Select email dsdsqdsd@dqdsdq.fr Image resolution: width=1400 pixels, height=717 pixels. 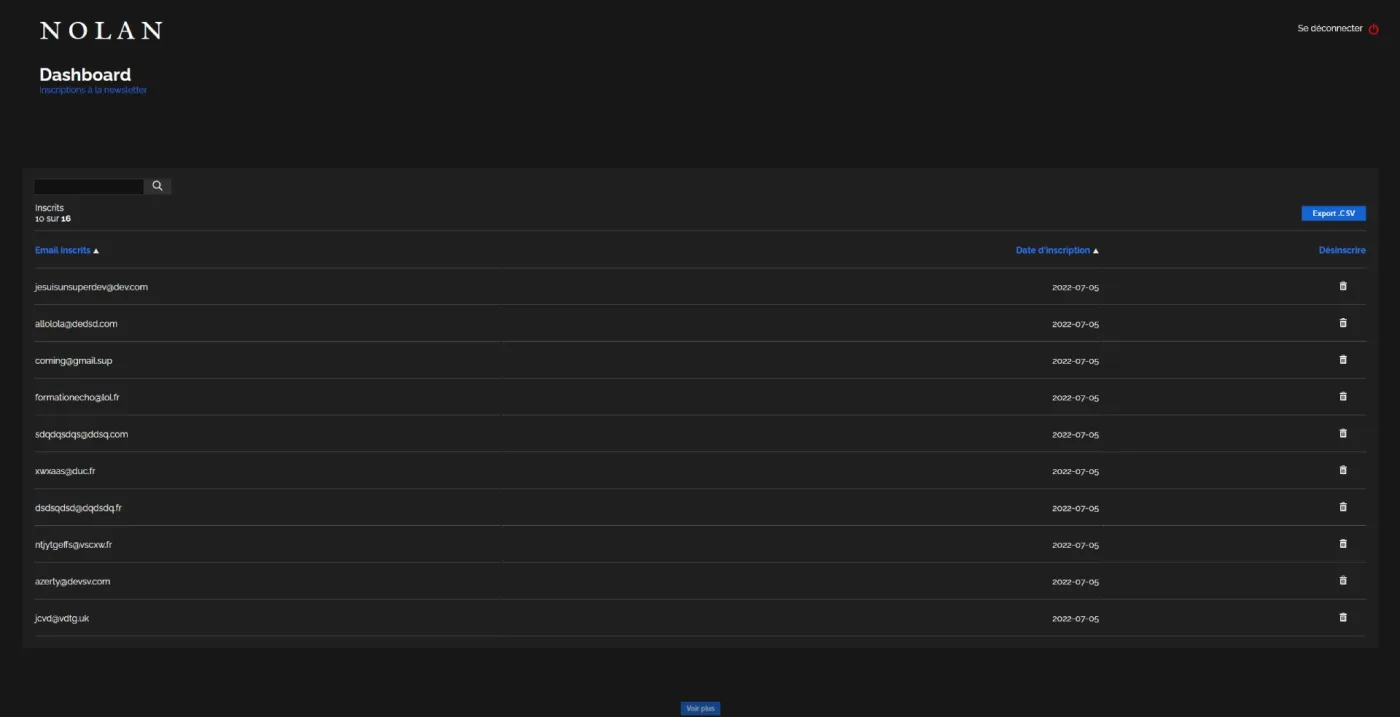78,508
